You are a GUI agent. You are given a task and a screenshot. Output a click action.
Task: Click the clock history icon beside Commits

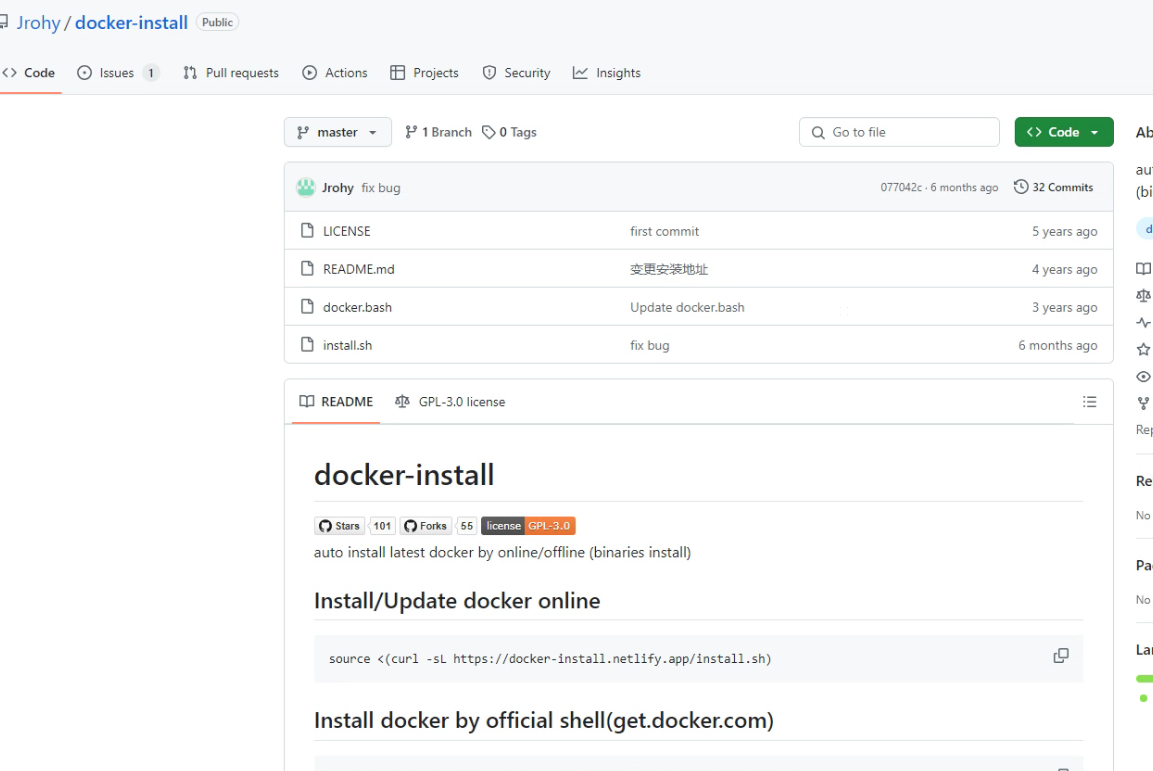point(1021,187)
